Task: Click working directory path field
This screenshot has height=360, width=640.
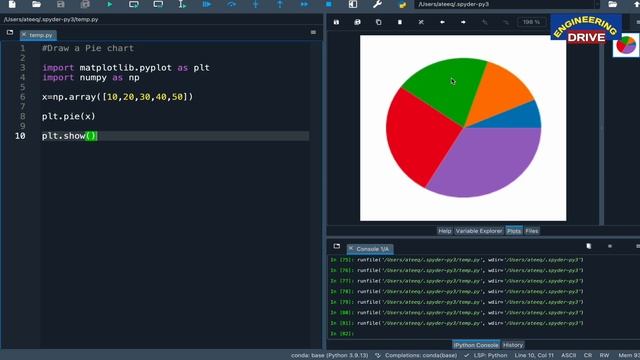Action: click(x=504, y=4)
